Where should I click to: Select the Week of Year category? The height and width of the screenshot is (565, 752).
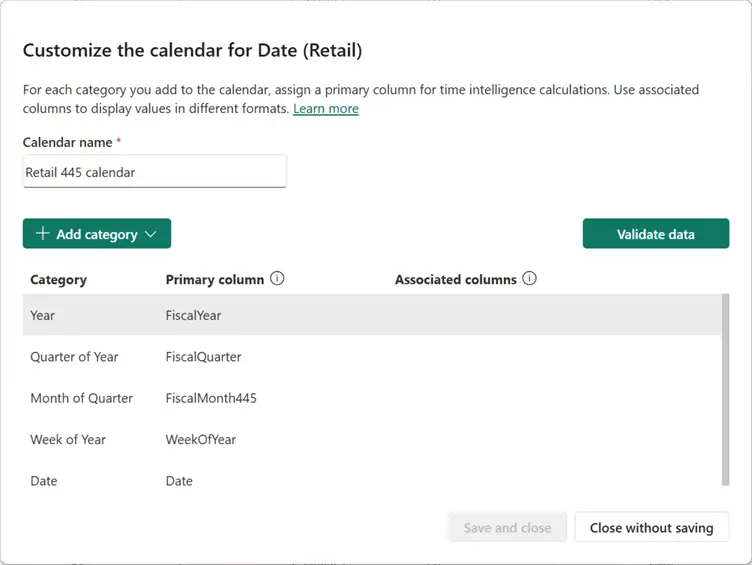coord(68,439)
